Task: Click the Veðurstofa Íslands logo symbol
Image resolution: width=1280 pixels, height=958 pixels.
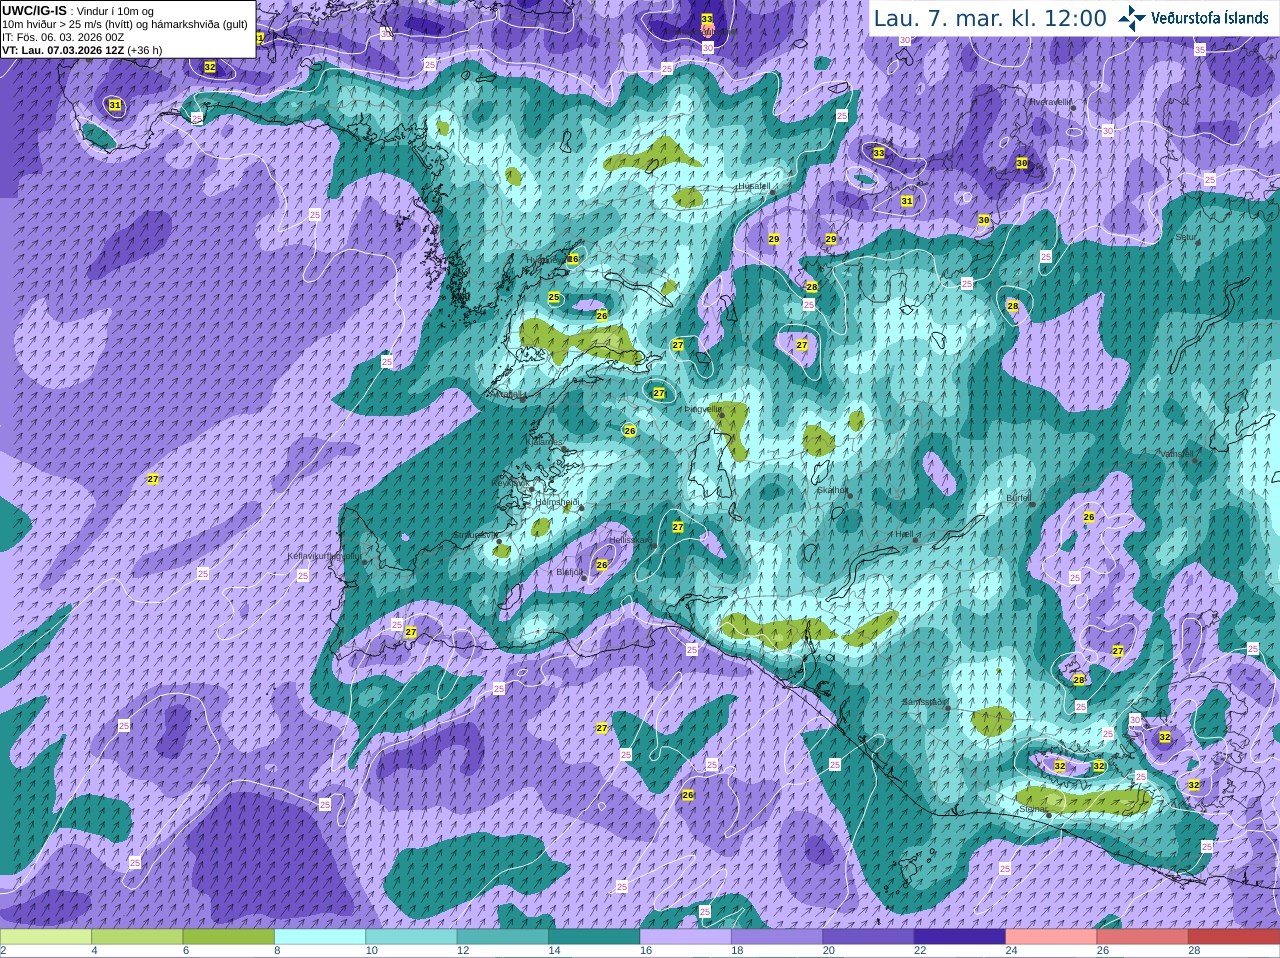Action: (x=1133, y=17)
